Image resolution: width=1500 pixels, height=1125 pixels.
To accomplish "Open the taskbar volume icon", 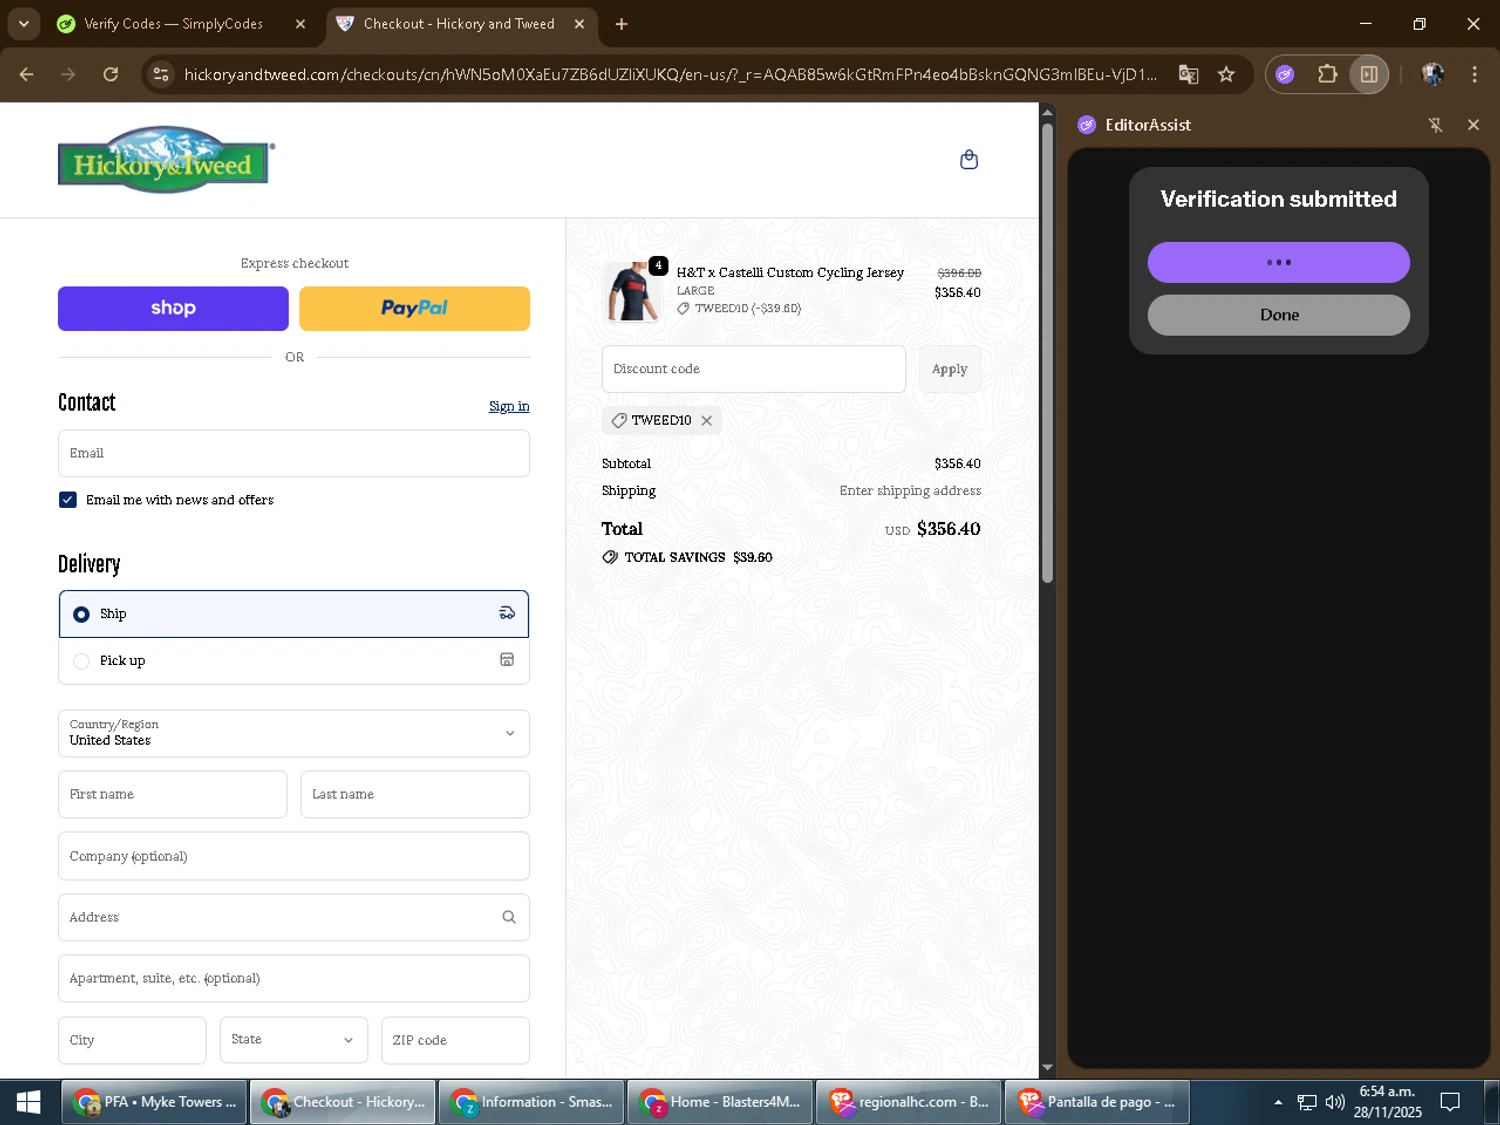I will (x=1335, y=1102).
